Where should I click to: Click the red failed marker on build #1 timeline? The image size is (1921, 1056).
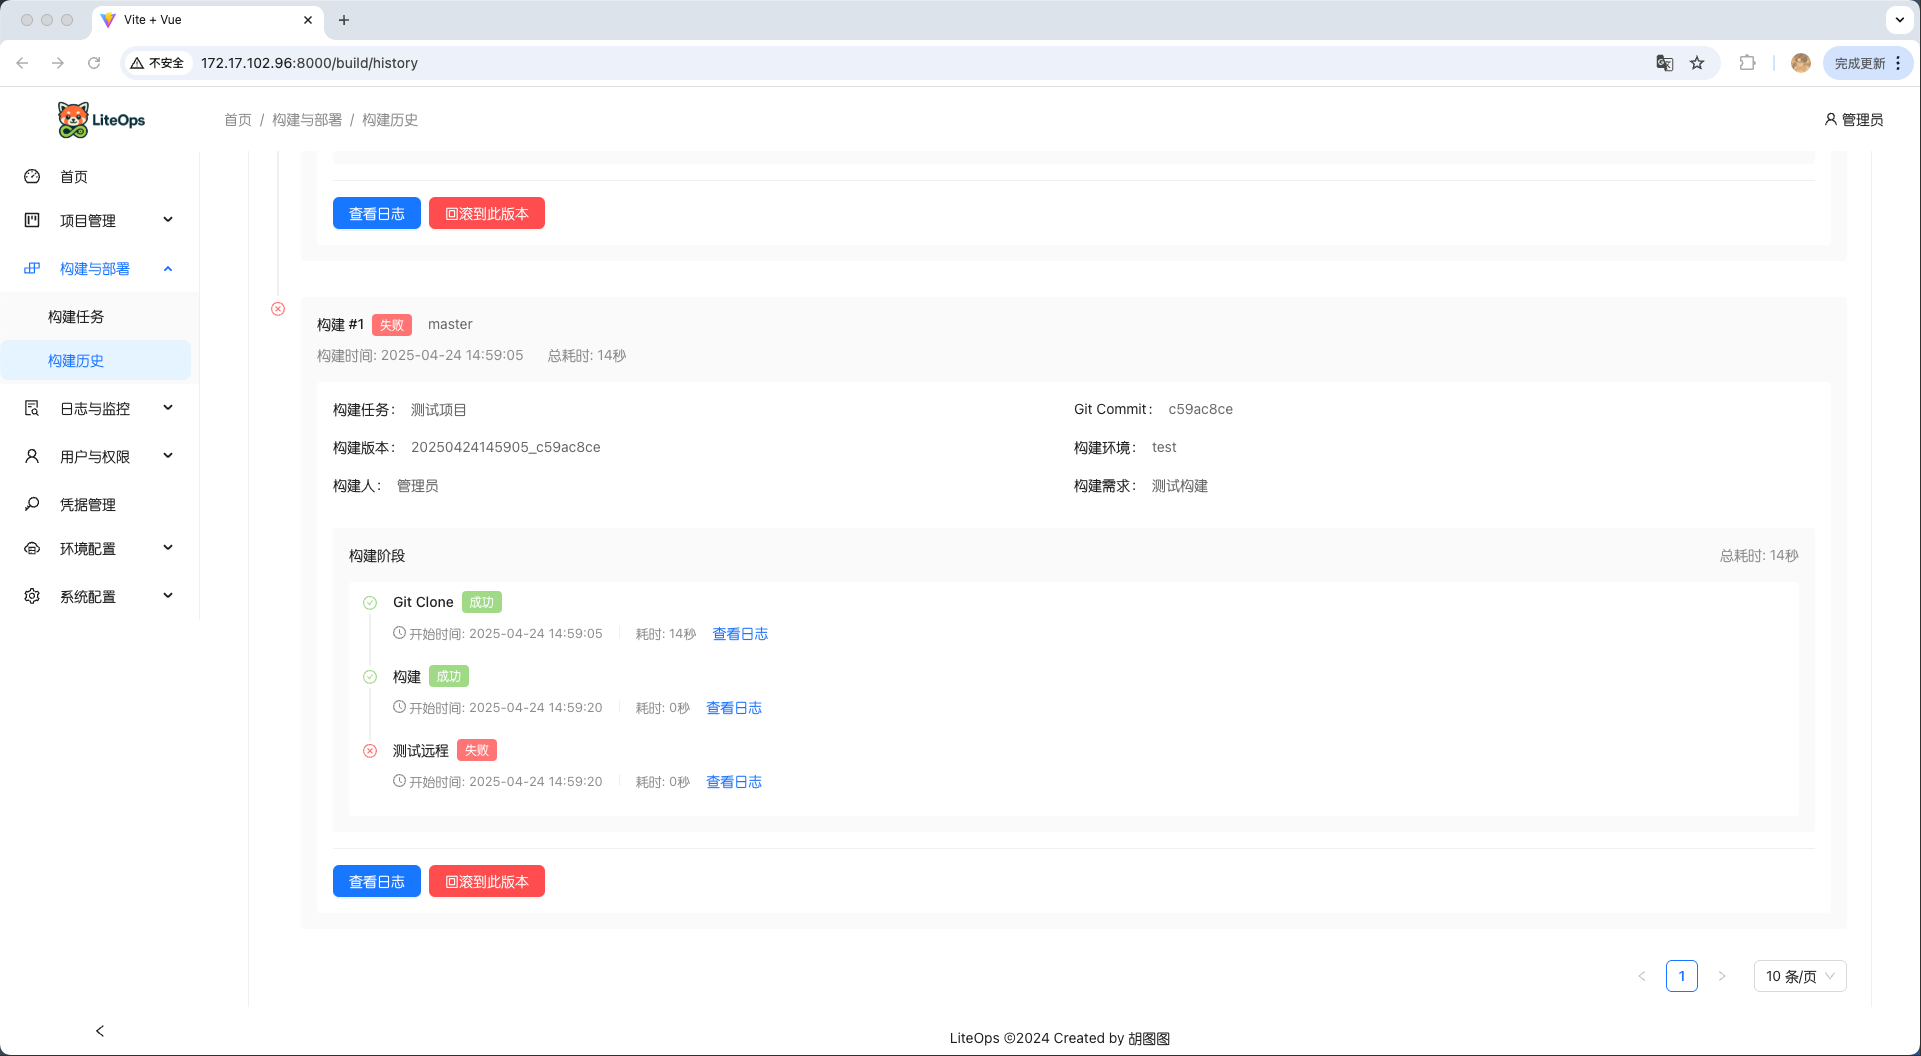click(x=278, y=309)
